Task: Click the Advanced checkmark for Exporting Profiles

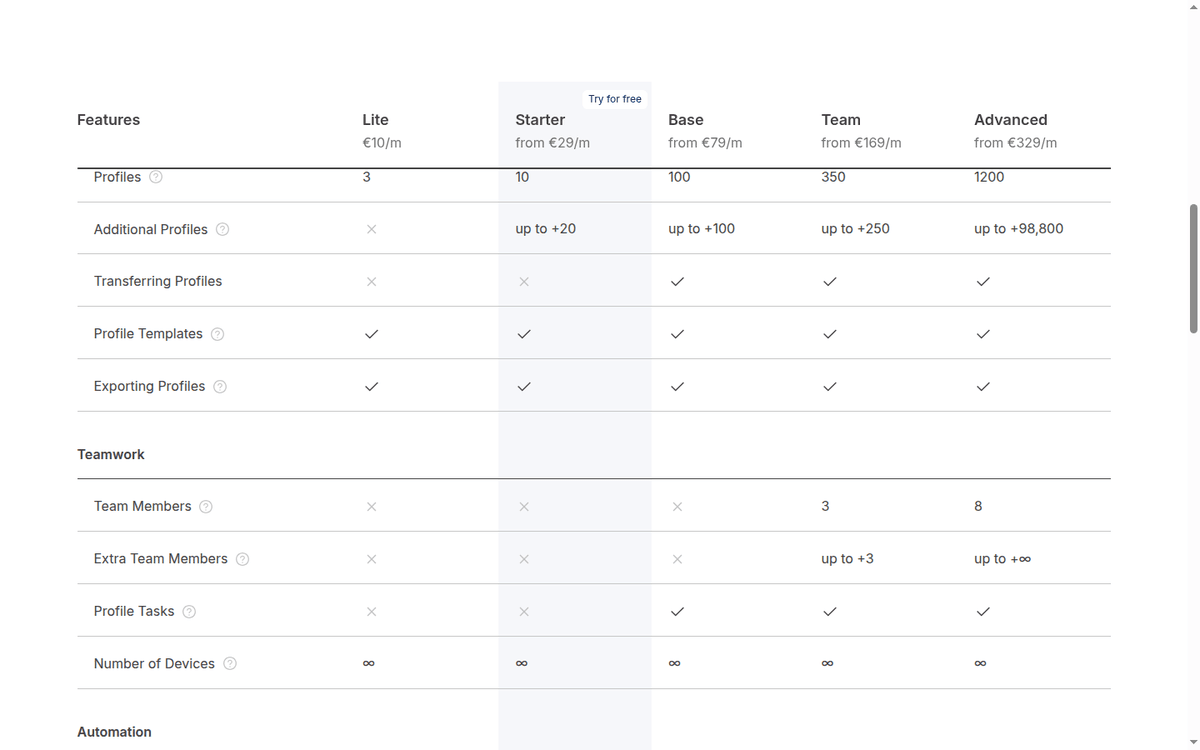Action: [x=983, y=386]
